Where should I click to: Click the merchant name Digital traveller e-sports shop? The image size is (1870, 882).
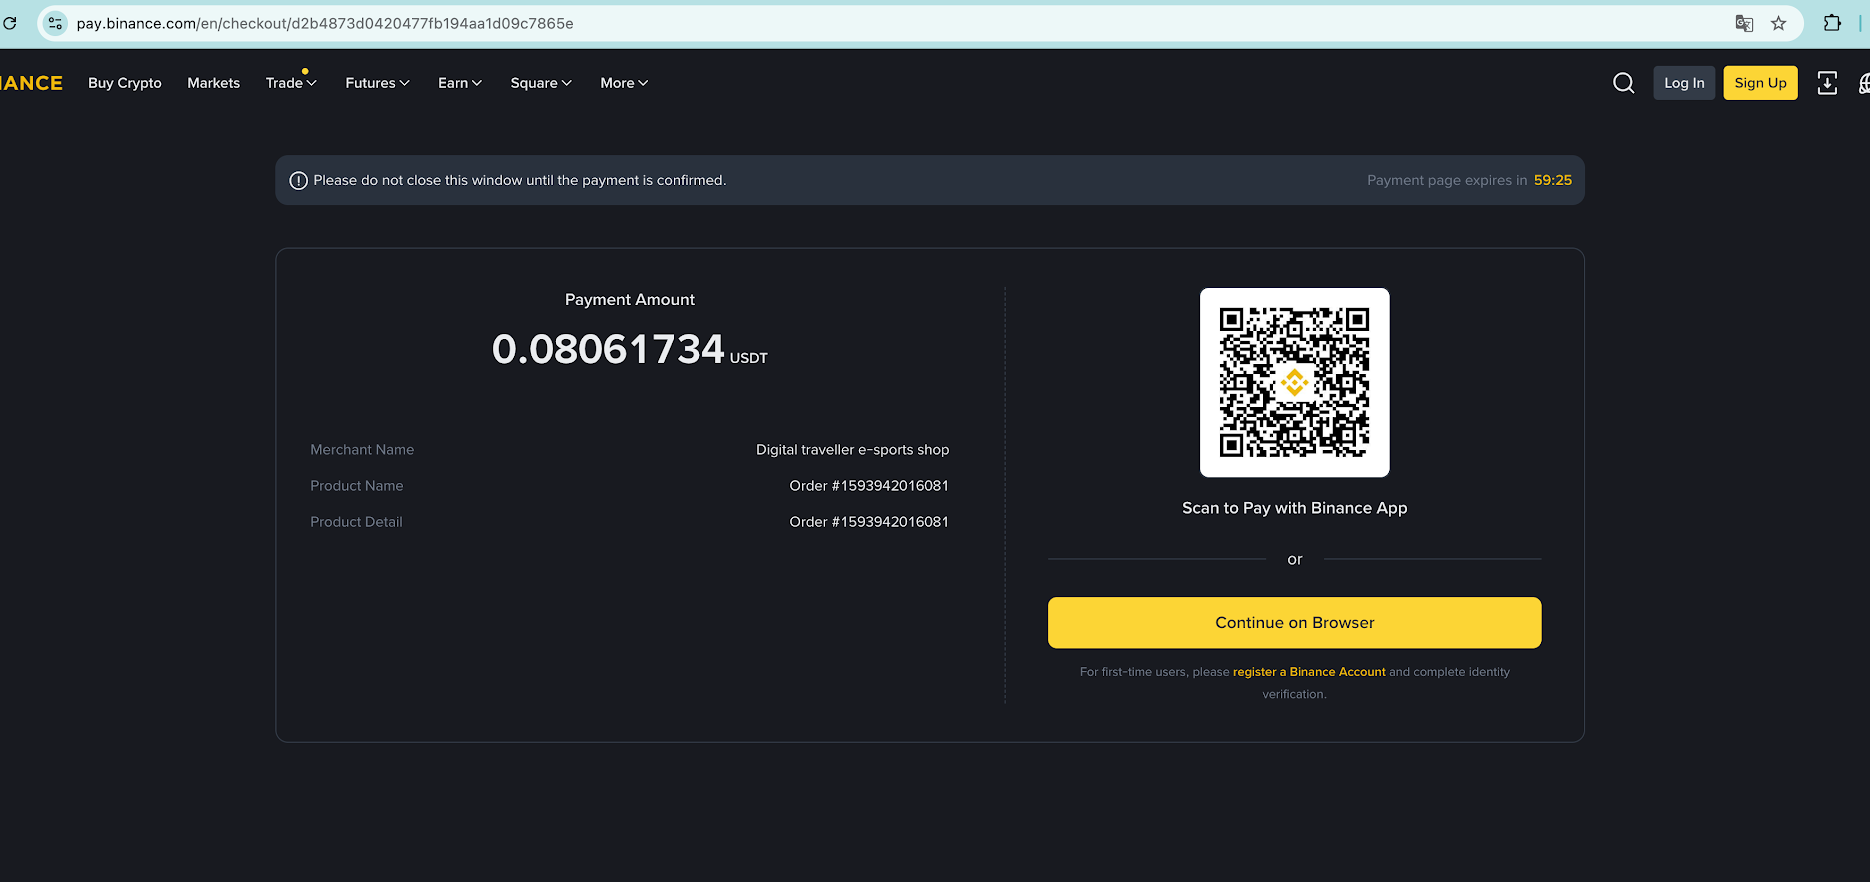click(852, 450)
